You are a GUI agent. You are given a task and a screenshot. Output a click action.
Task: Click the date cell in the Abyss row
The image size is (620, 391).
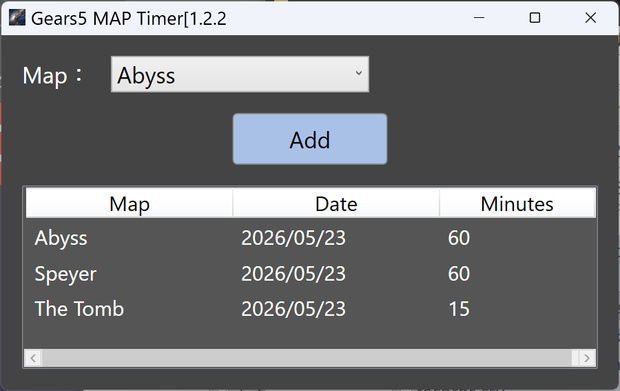pyautogui.click(x=293, y=238)
